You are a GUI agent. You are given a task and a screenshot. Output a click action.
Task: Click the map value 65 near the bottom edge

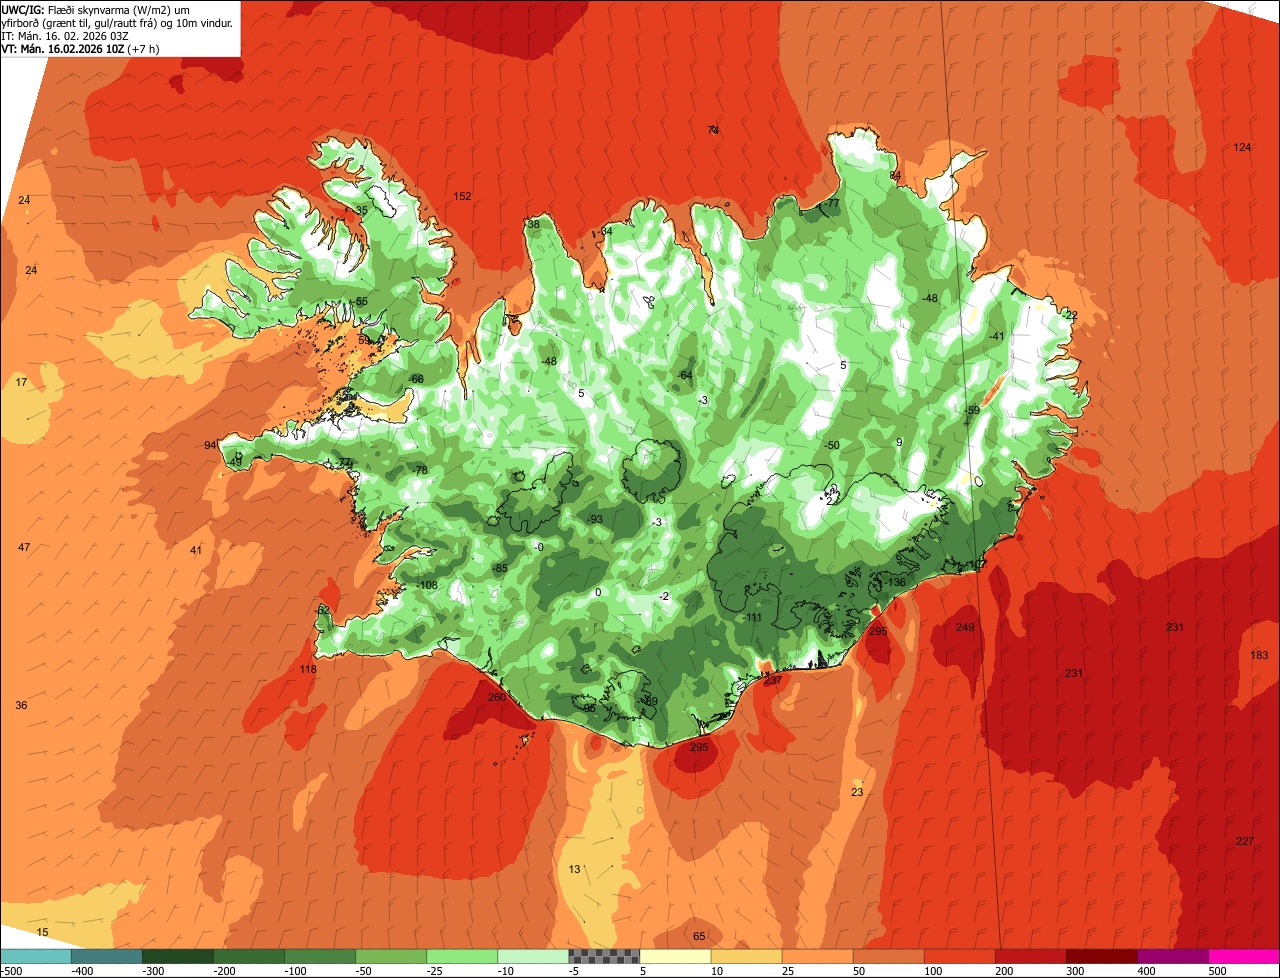(x=699, y=937)
